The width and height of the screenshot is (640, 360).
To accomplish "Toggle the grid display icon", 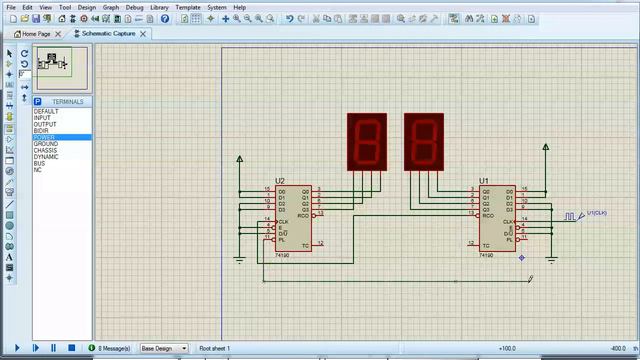I will pos(196,19).
